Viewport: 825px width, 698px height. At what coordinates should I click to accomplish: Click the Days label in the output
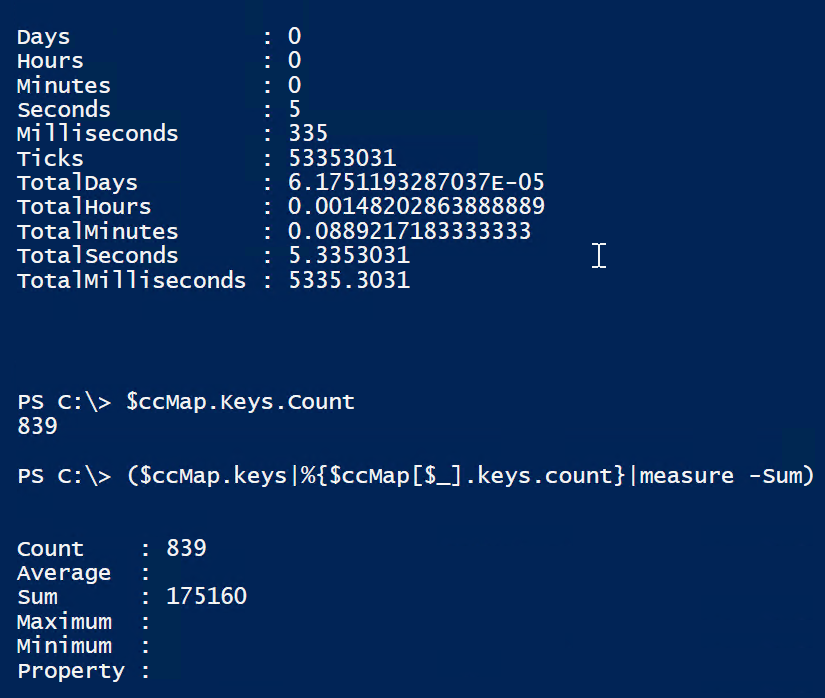pyautogui.click(x=43, y=37)
